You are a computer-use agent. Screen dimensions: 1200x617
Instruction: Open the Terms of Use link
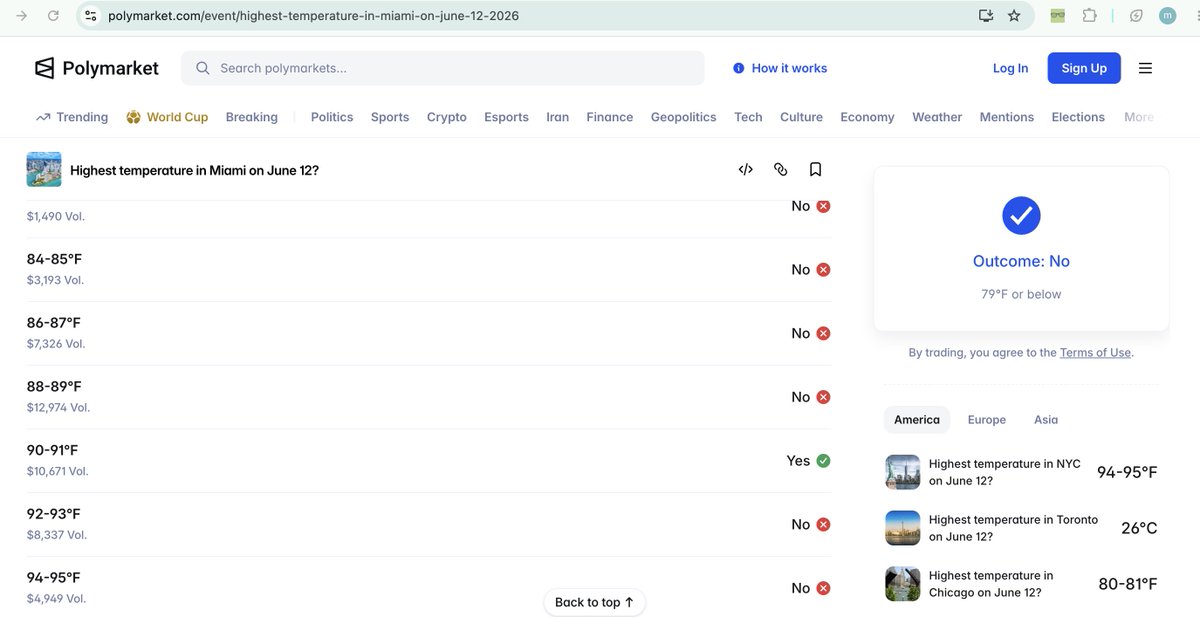click(1095, 352)
